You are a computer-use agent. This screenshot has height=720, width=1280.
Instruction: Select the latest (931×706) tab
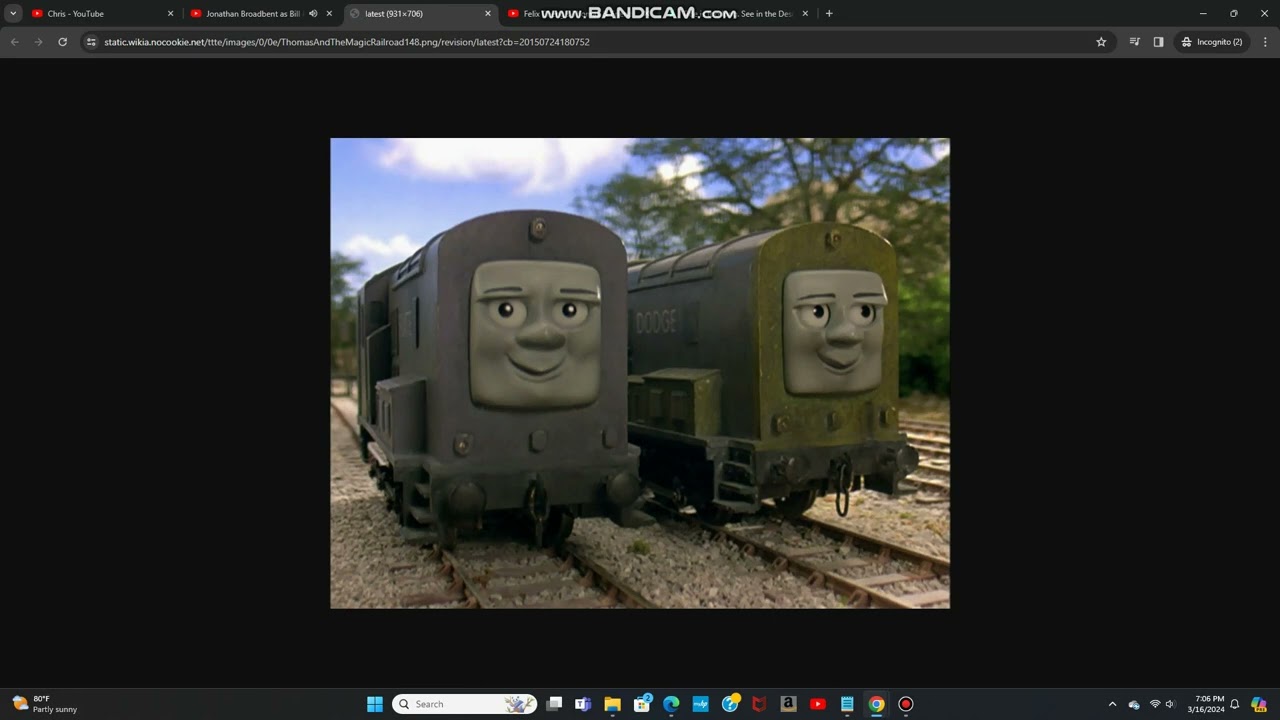(420, 14)
